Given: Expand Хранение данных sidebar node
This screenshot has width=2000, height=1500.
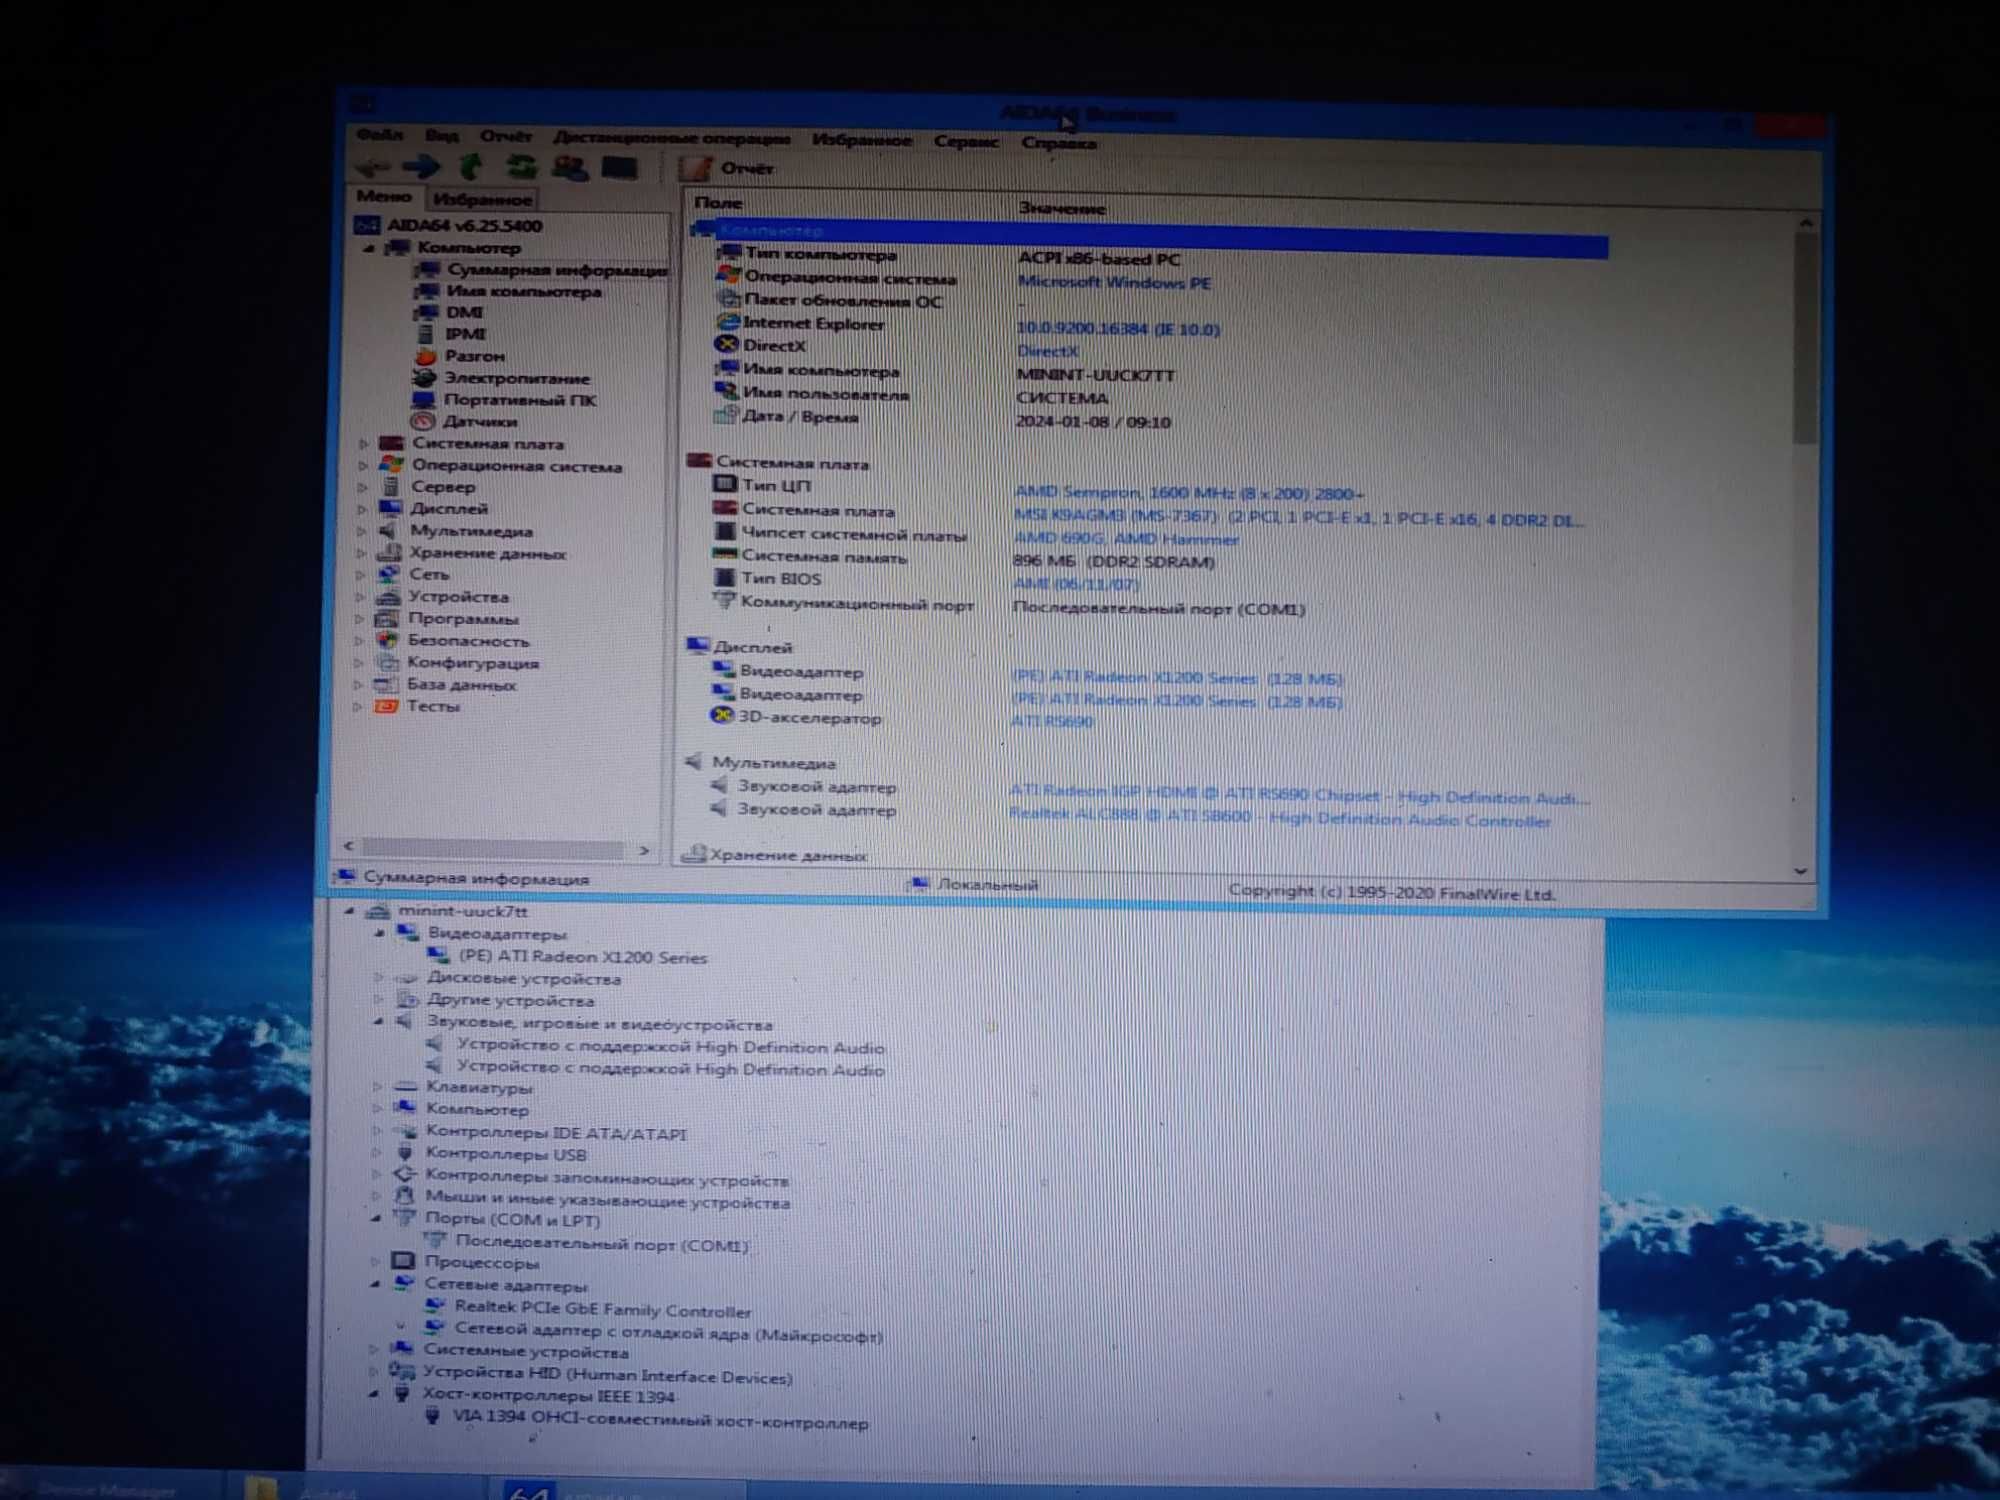Looking at the screenshot, I should coord(361,553).
